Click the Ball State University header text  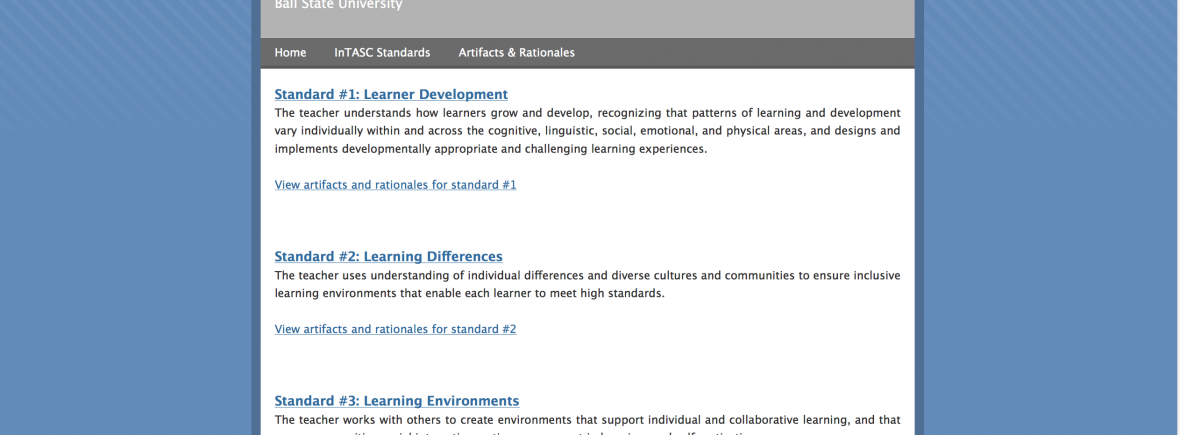click(338, 5)
